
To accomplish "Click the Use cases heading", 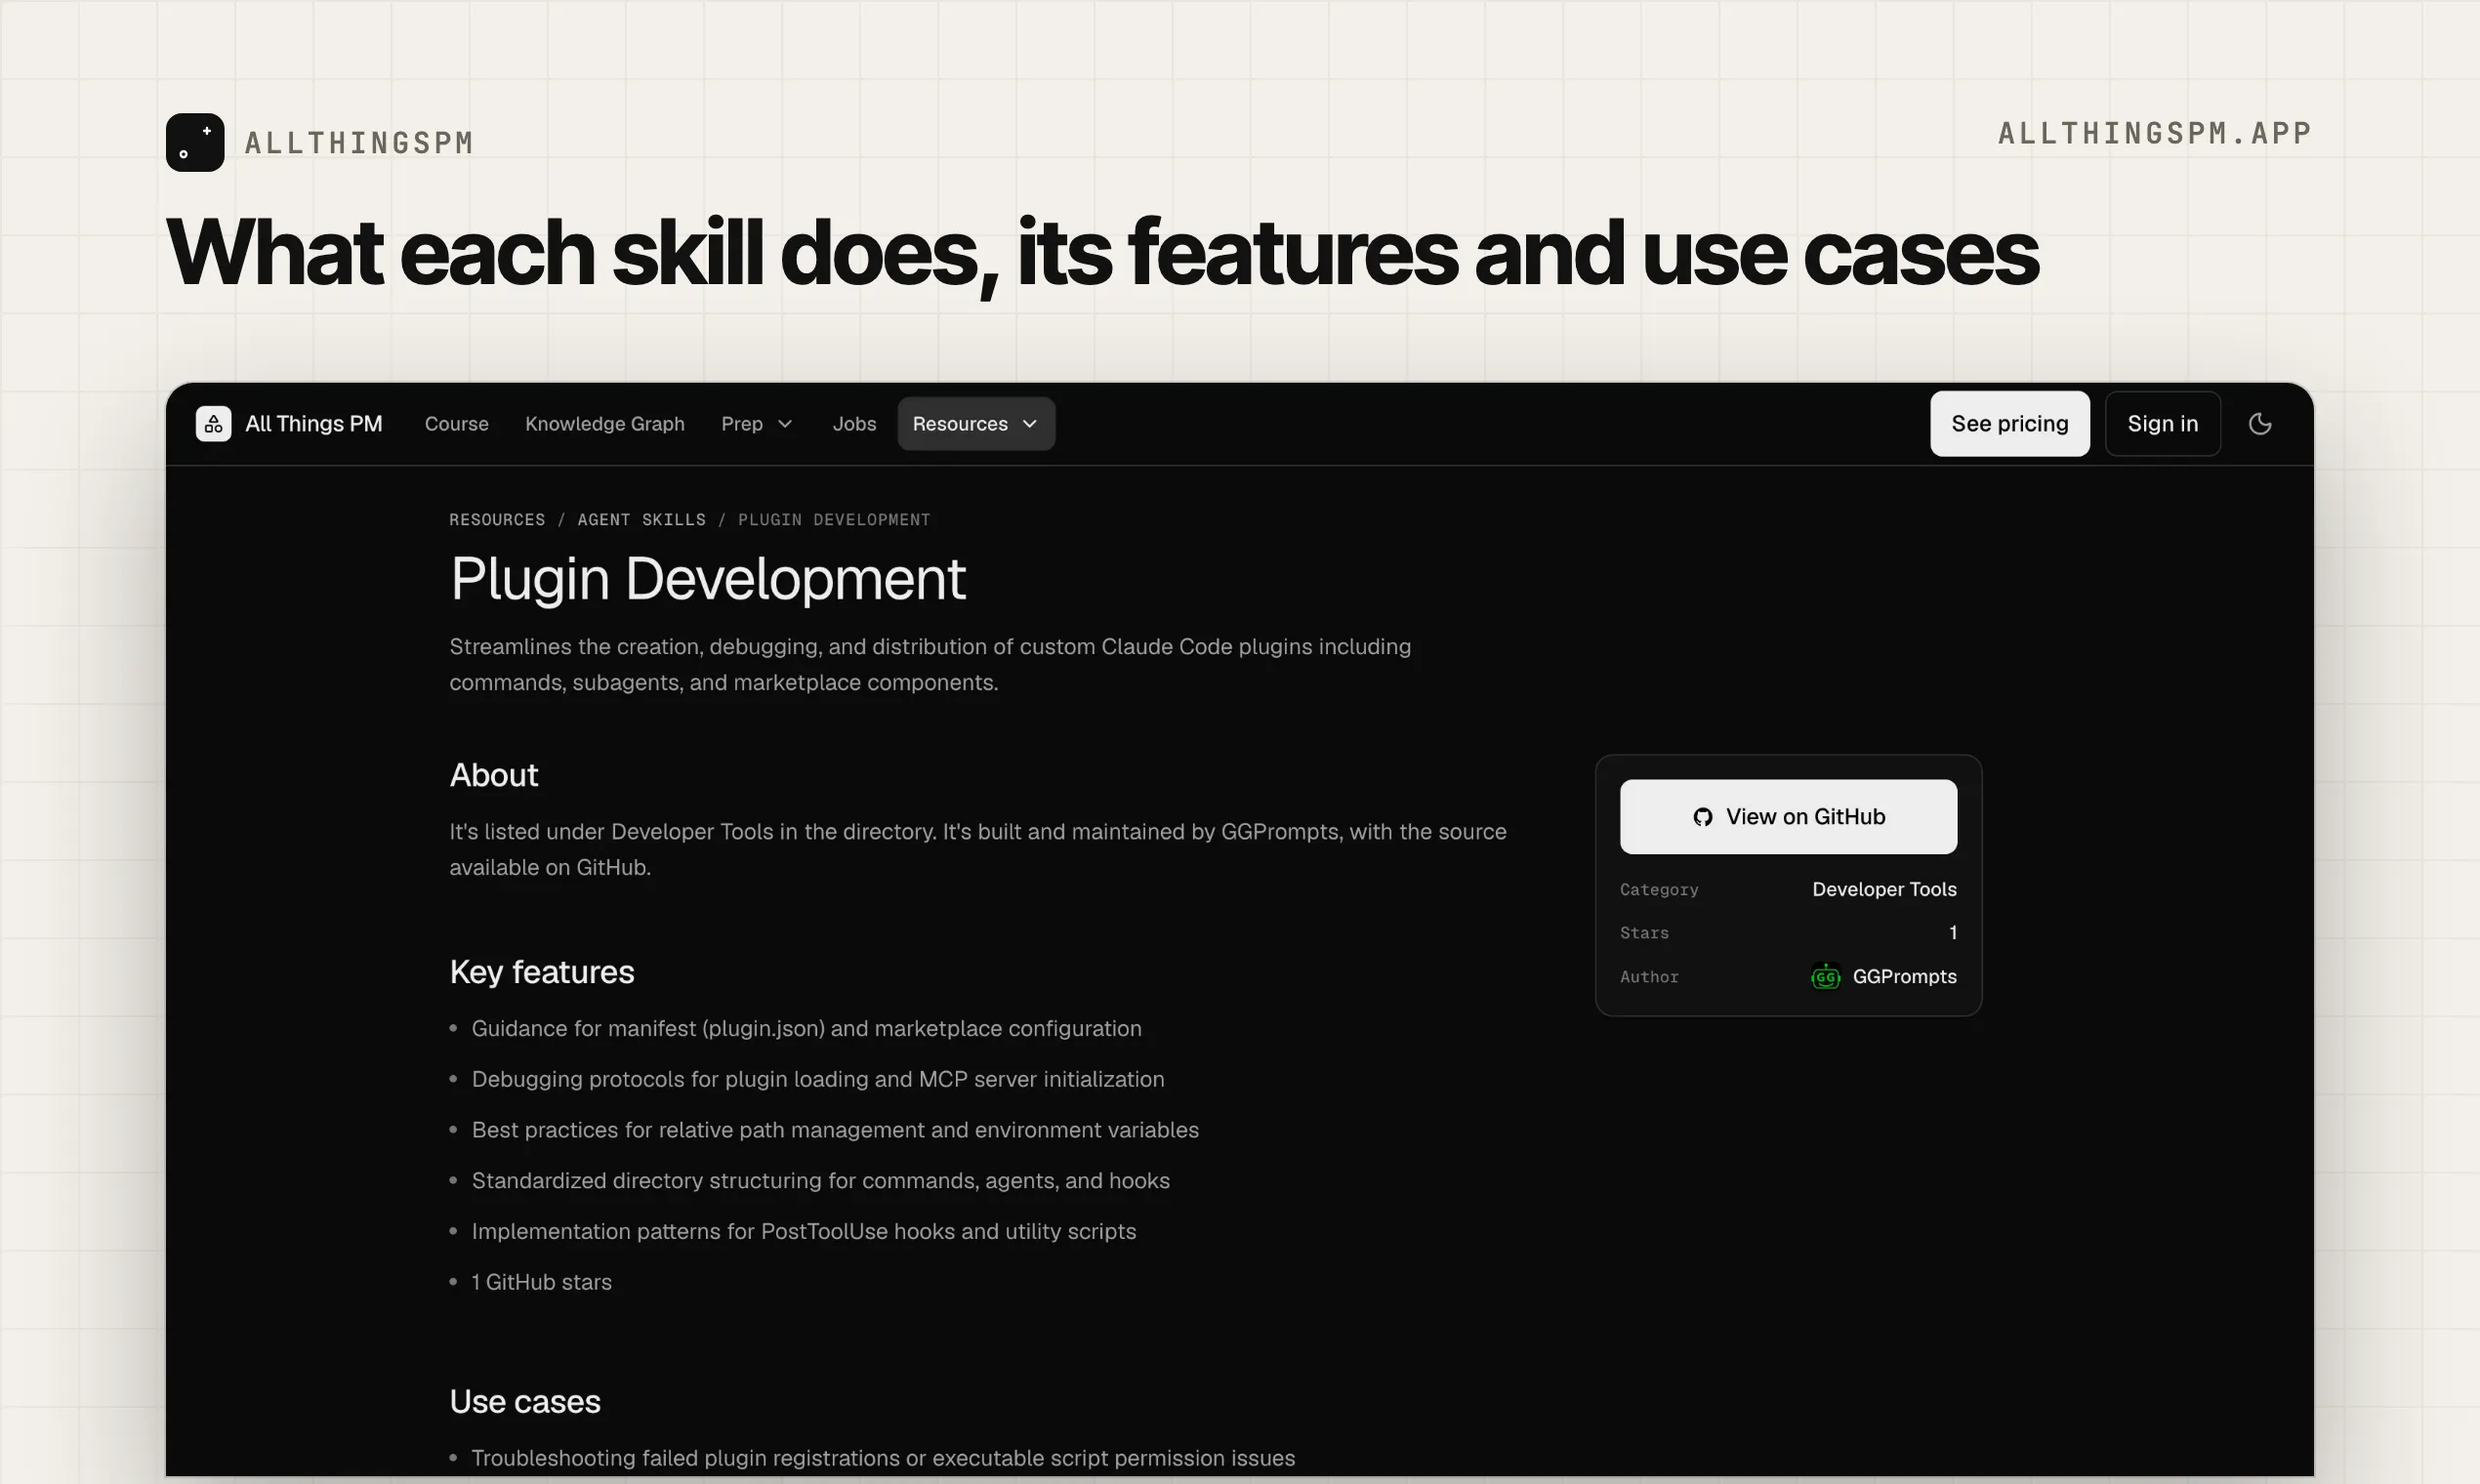I will tap(525, 1401).
